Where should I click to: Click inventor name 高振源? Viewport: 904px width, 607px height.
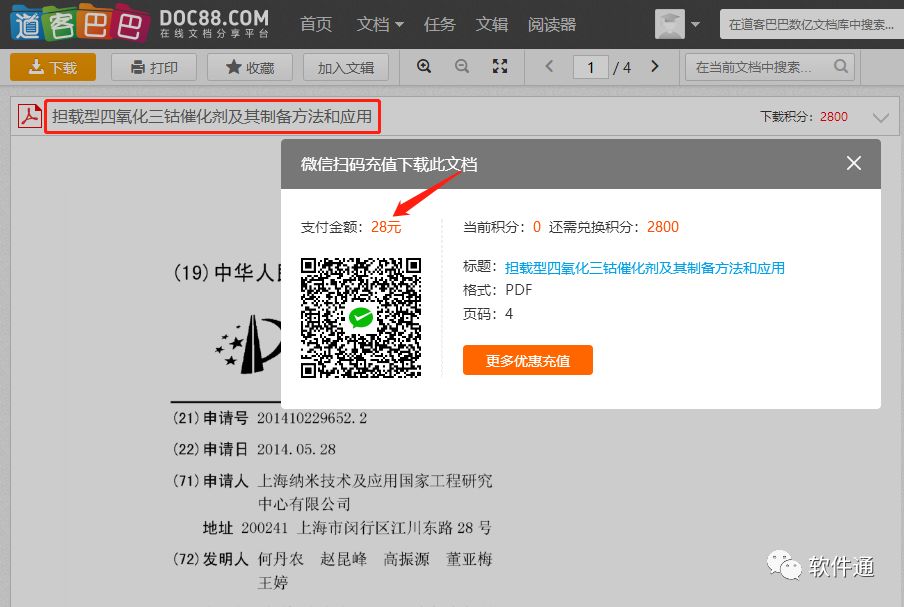click(x=406, y=559)
